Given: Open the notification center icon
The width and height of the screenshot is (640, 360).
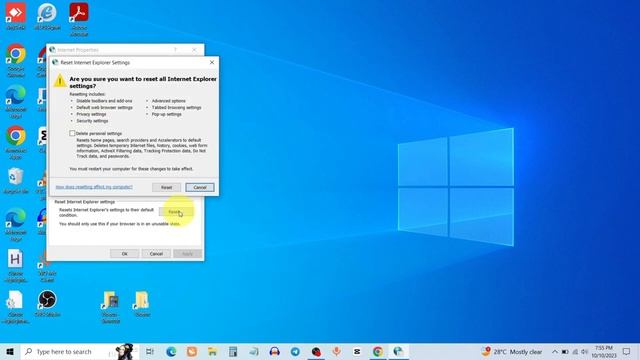Looking at the screenshot, I should tap(627, 351).
